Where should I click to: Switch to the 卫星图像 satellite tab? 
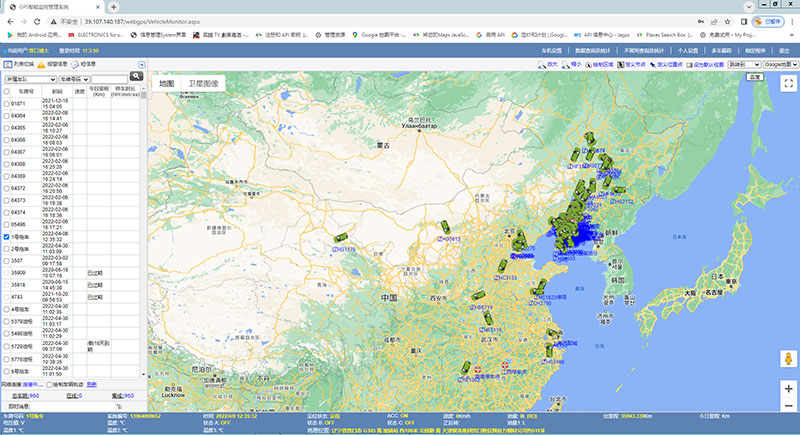click(x=203, y=84)
